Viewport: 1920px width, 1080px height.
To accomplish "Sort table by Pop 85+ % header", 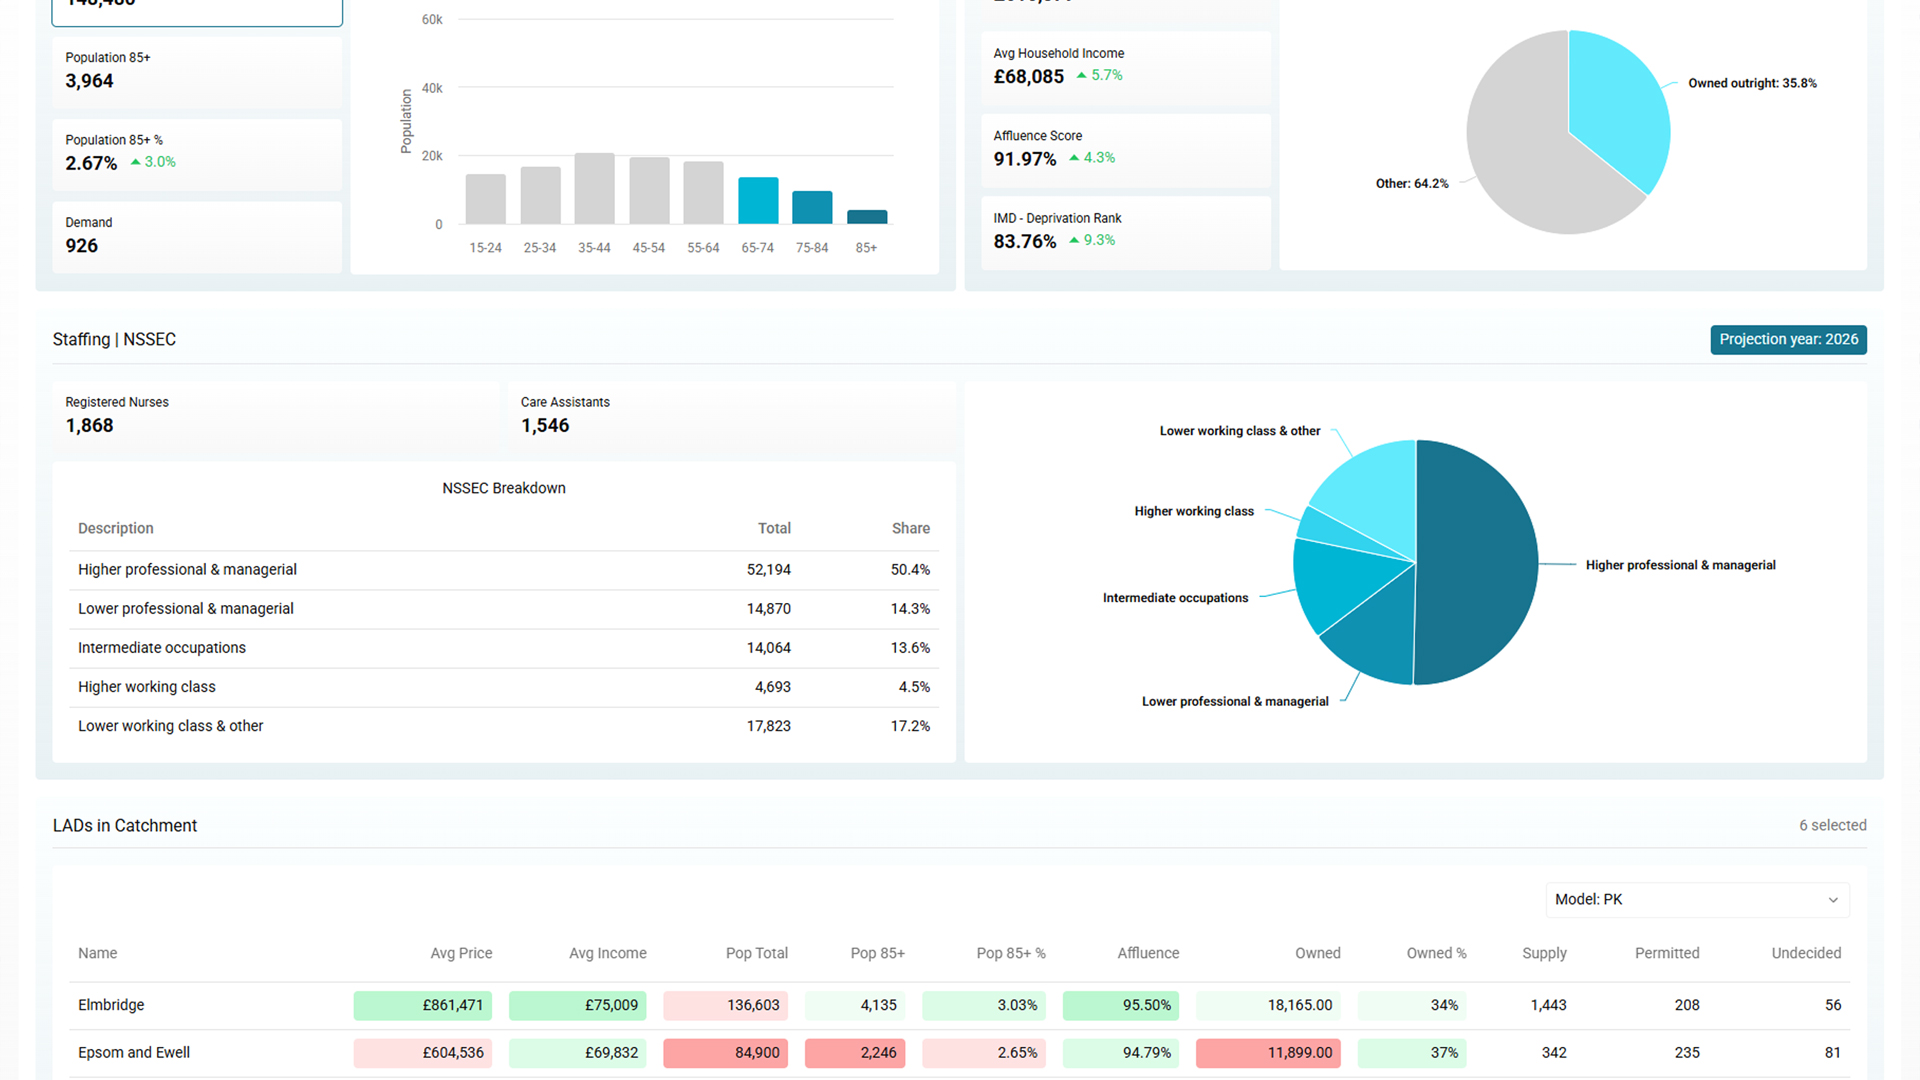I will tap(1010, 953).
